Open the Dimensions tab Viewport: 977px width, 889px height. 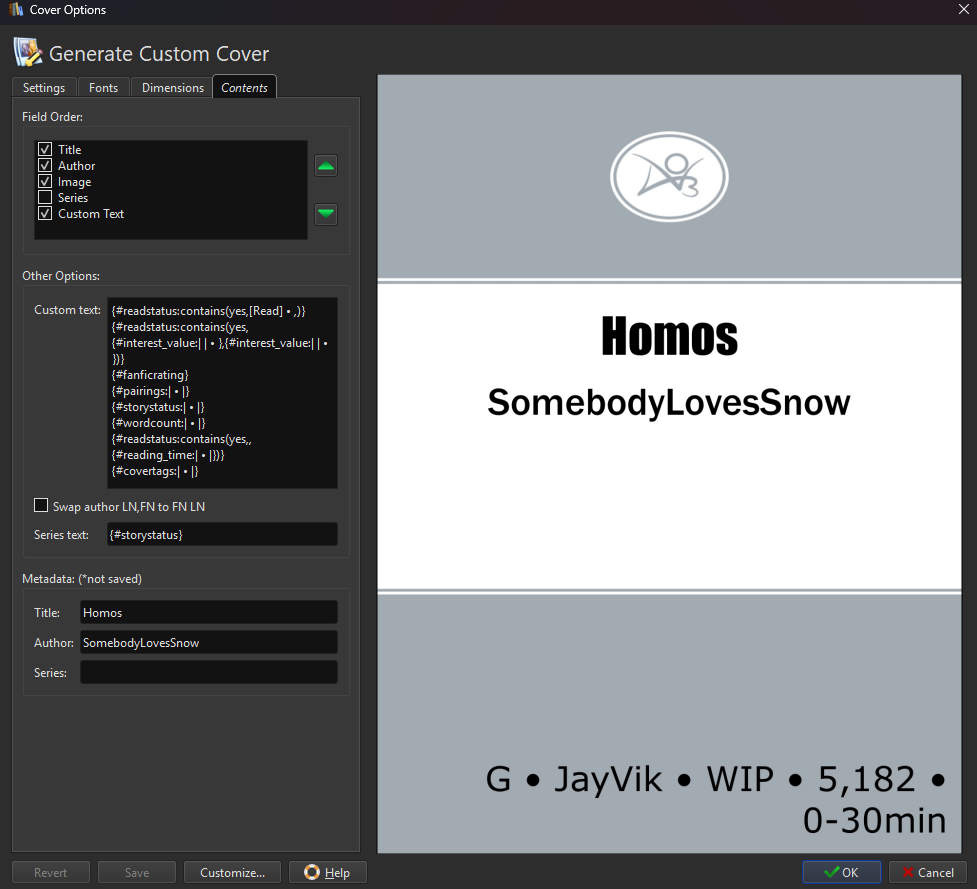pyautogui.click(x=173, y=87)
